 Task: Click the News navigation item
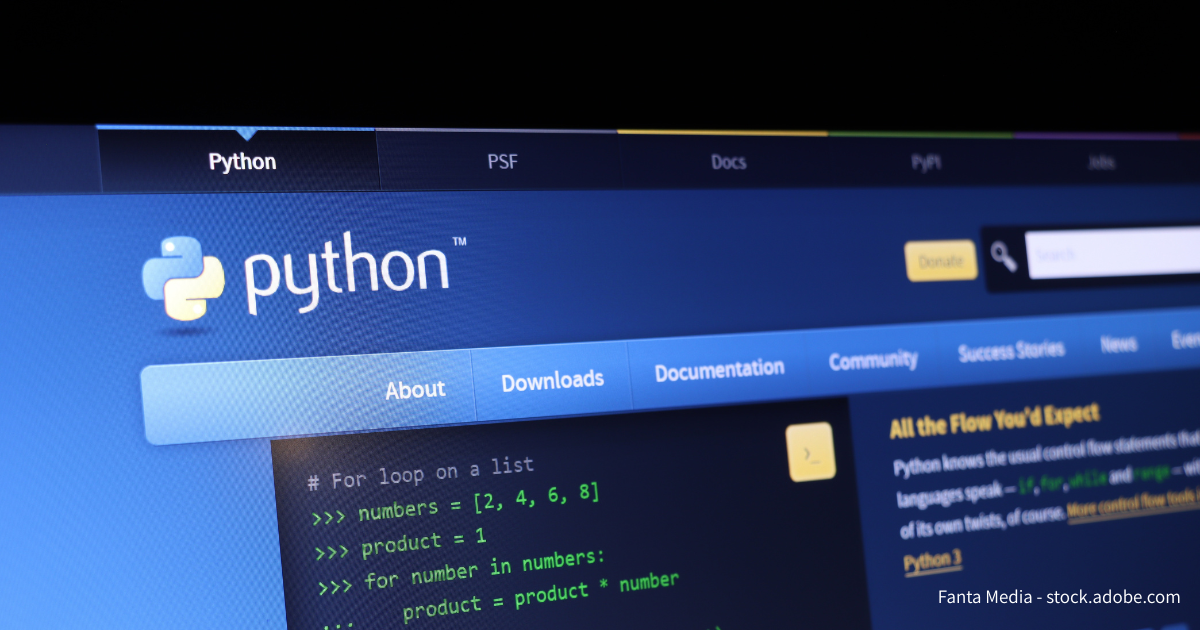(x=1117, y=342)
